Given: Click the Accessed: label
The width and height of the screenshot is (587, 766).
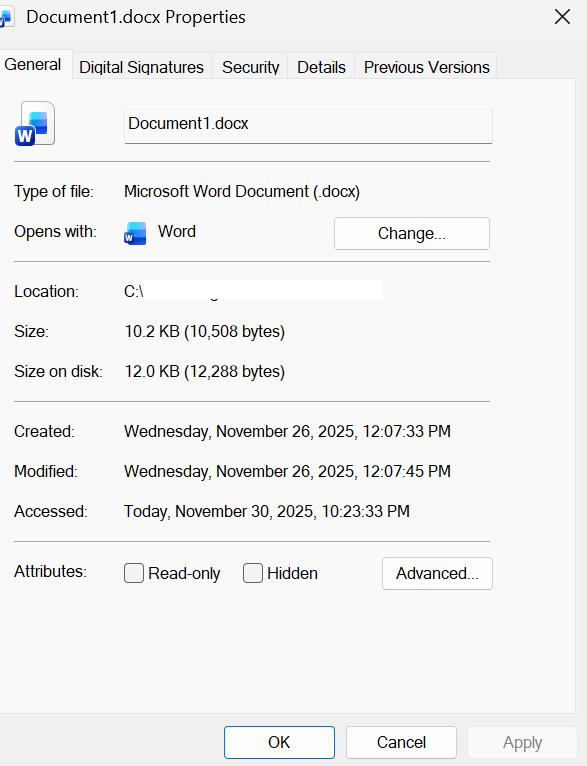Looking at the screenshot, I should click(x=51, y=512).
